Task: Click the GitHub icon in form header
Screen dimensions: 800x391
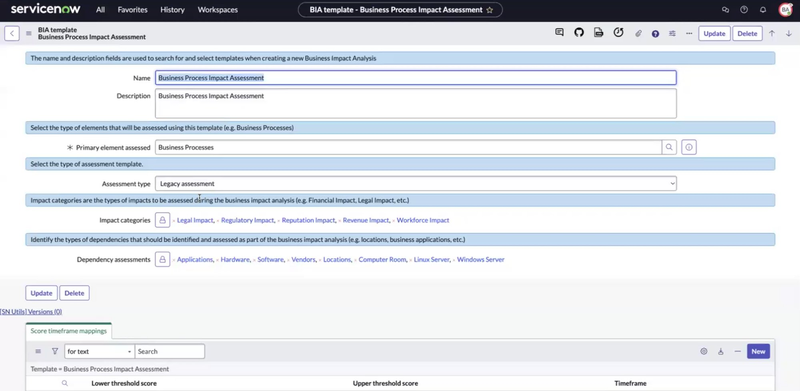Action: [579, 33]
